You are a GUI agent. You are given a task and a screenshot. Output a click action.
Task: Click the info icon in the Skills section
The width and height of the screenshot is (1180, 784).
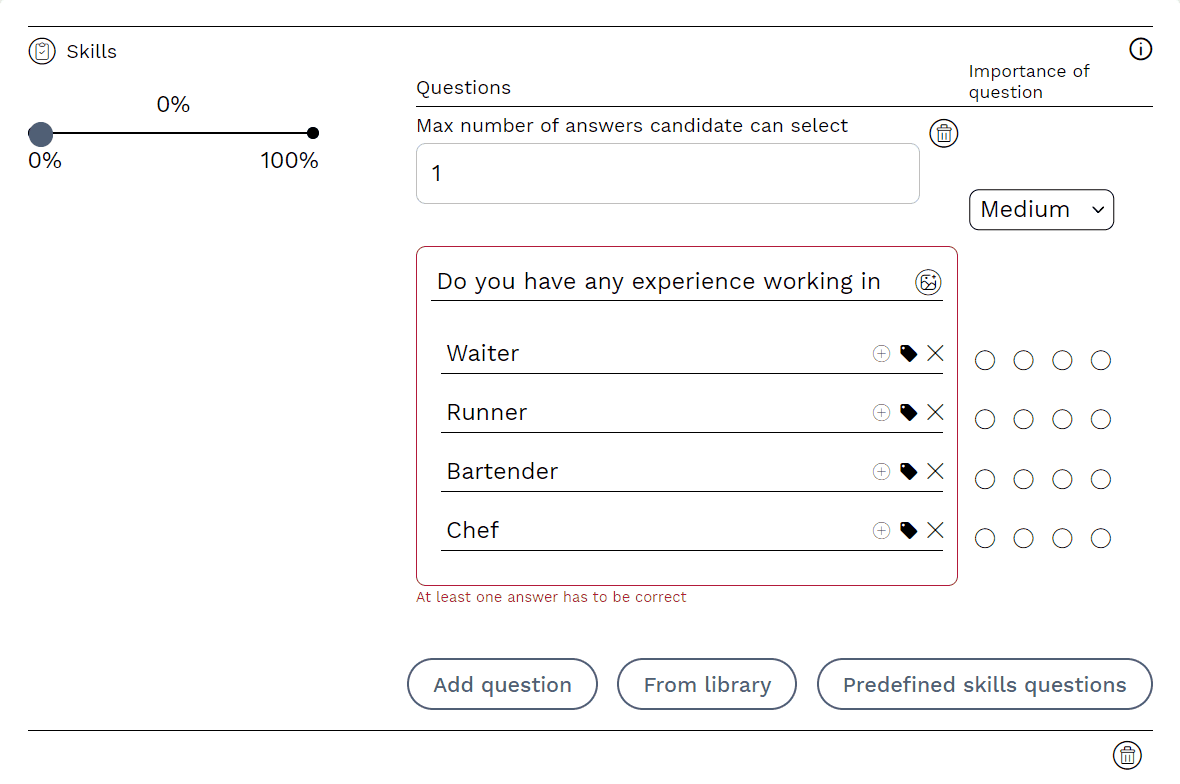pyautogui.click(x=1140, y=49)
